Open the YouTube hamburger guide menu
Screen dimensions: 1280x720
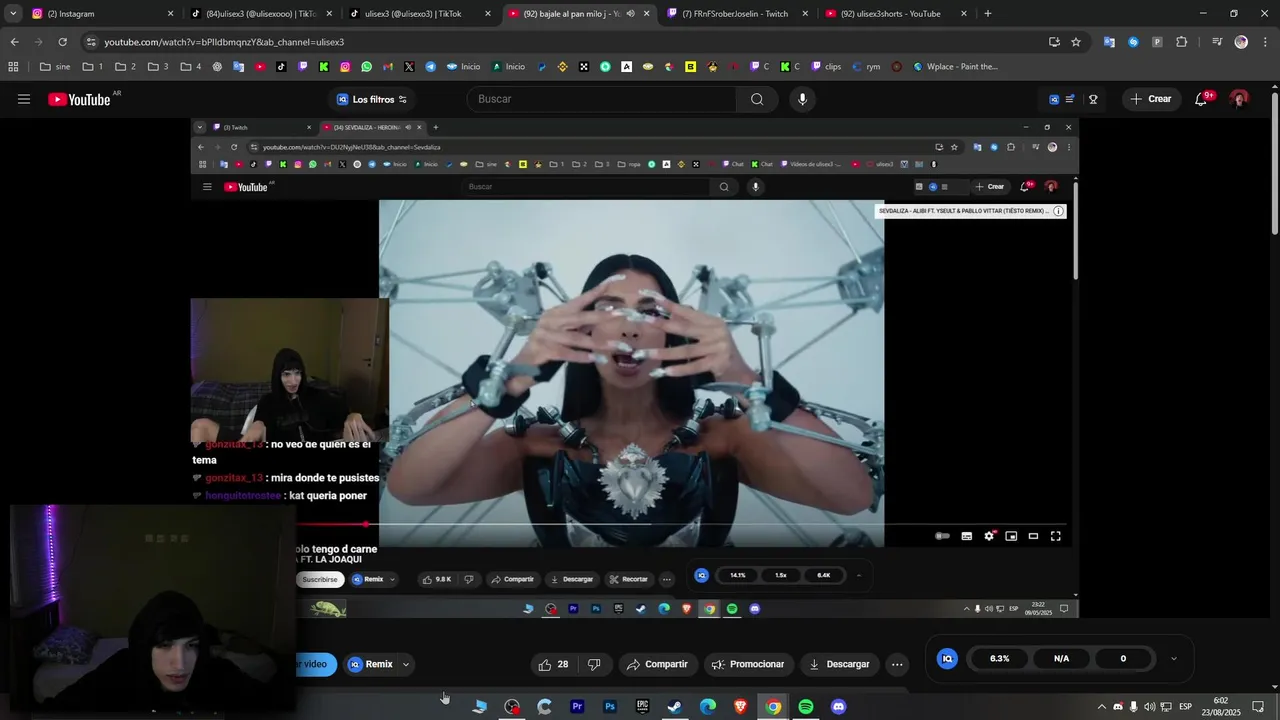click(24, 99)
